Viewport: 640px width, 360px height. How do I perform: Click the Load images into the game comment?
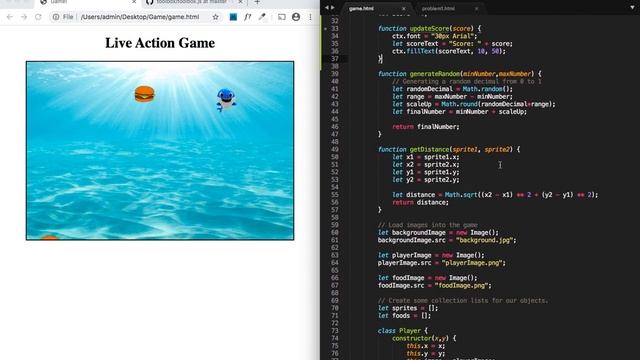(427, 225)
